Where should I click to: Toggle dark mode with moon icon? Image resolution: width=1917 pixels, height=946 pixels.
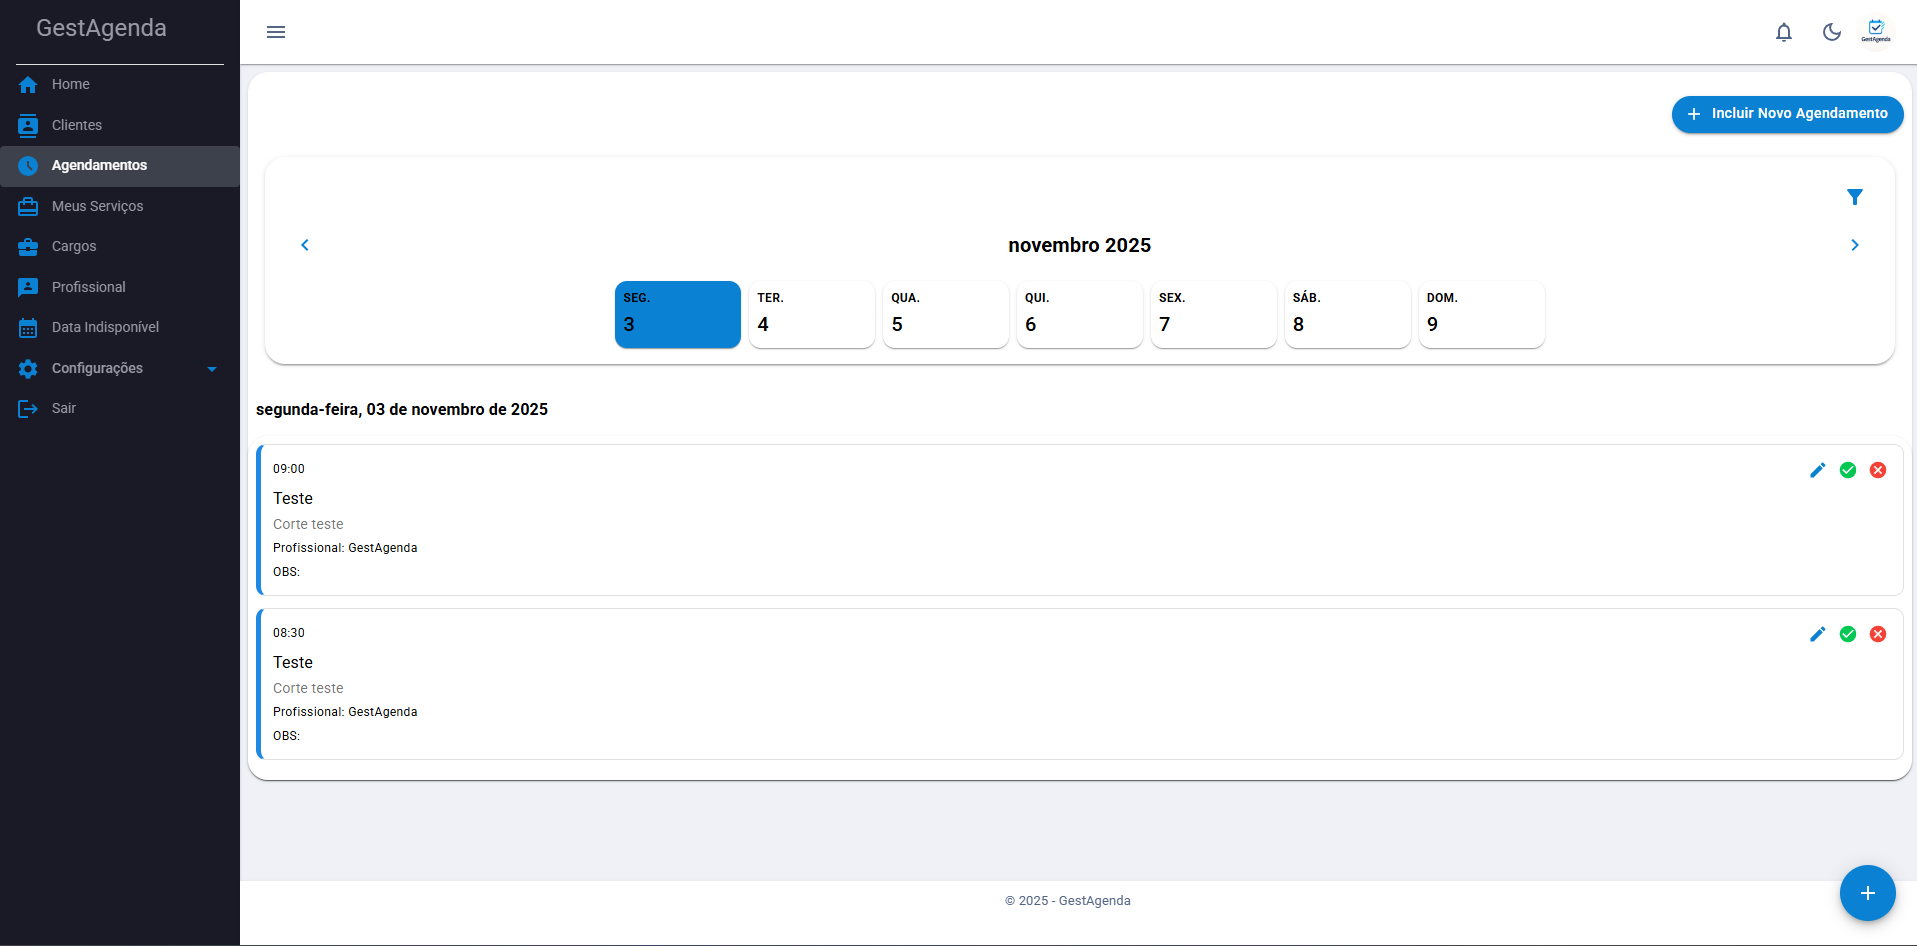coord(1831,32)
